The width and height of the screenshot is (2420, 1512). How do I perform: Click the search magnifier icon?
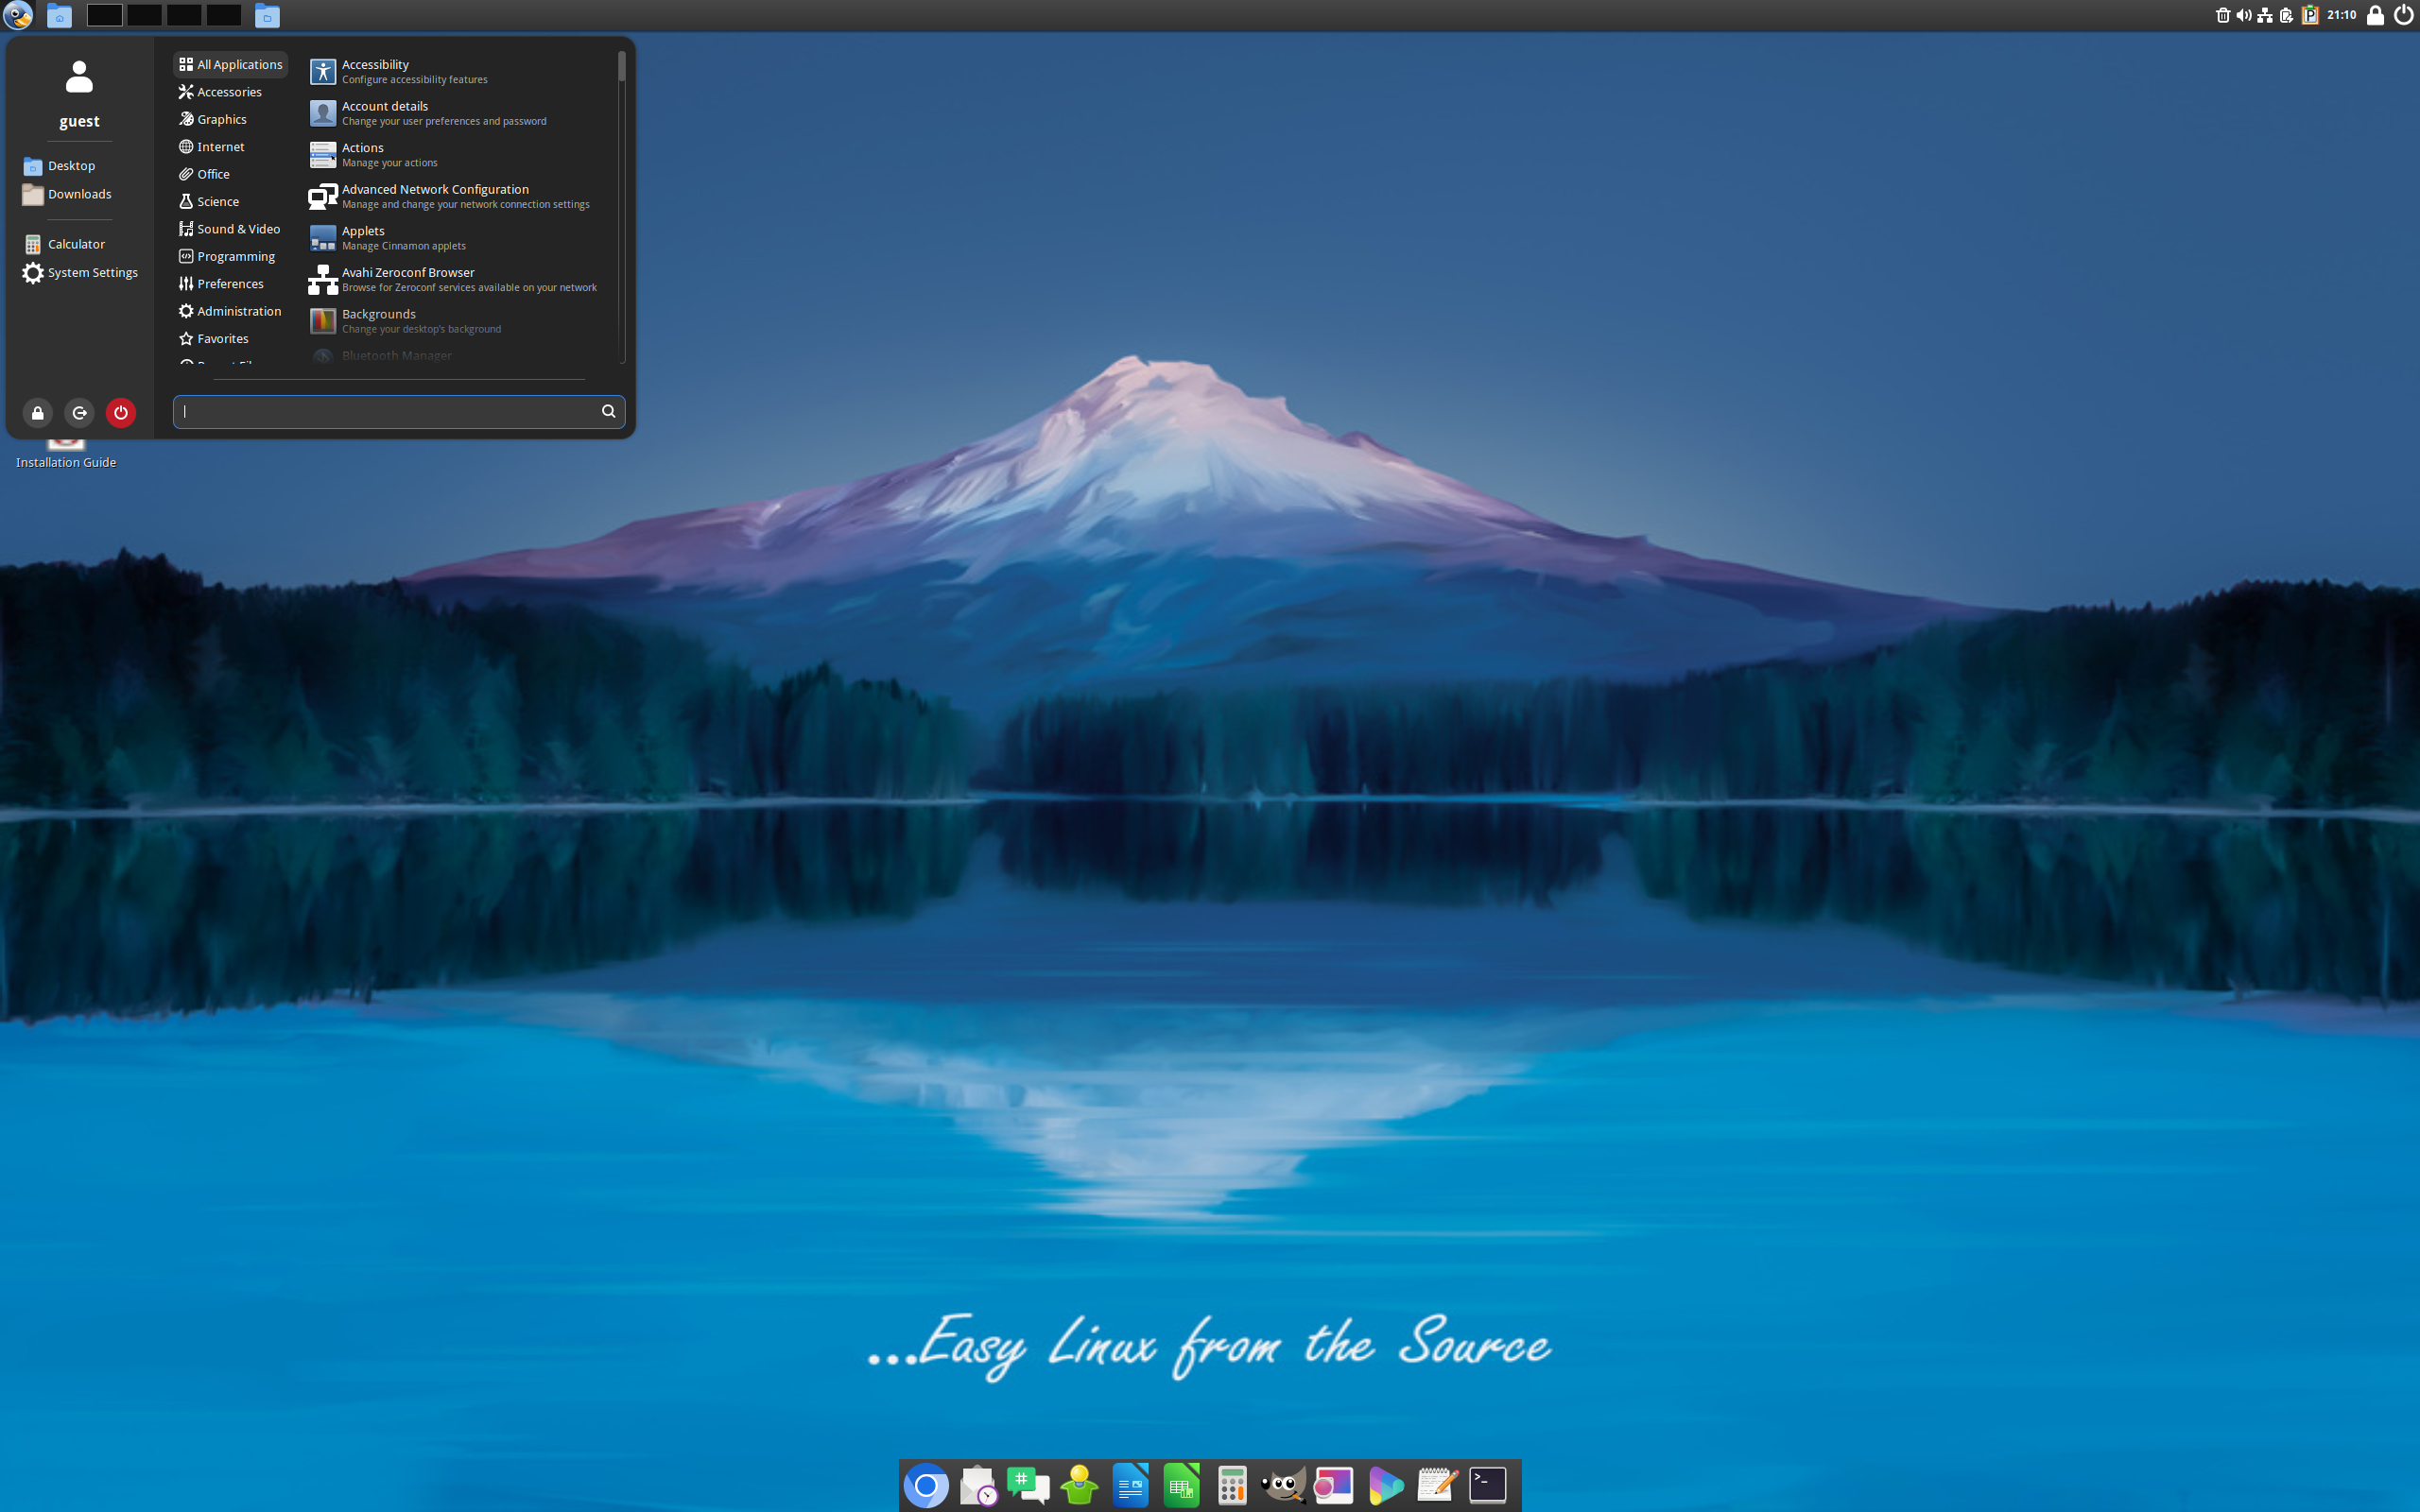click(608, 412)
